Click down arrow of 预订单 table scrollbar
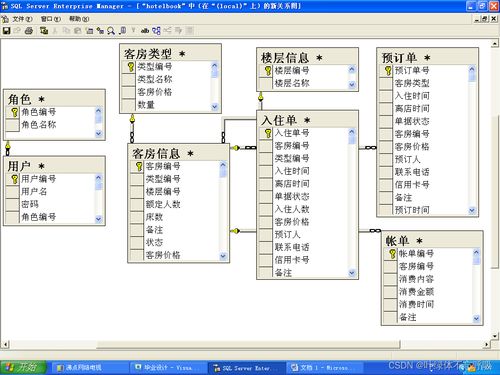Viewport: 500px width, 375px height. click(x=472, y=210)
